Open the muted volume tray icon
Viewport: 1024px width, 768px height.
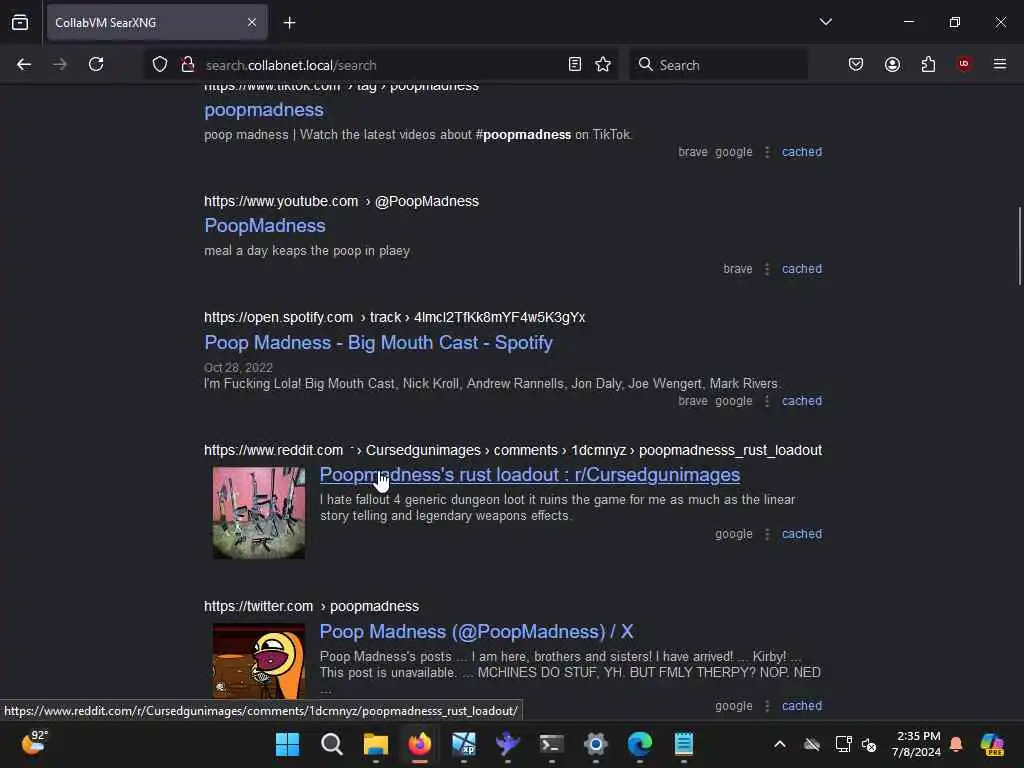point(869,744)
